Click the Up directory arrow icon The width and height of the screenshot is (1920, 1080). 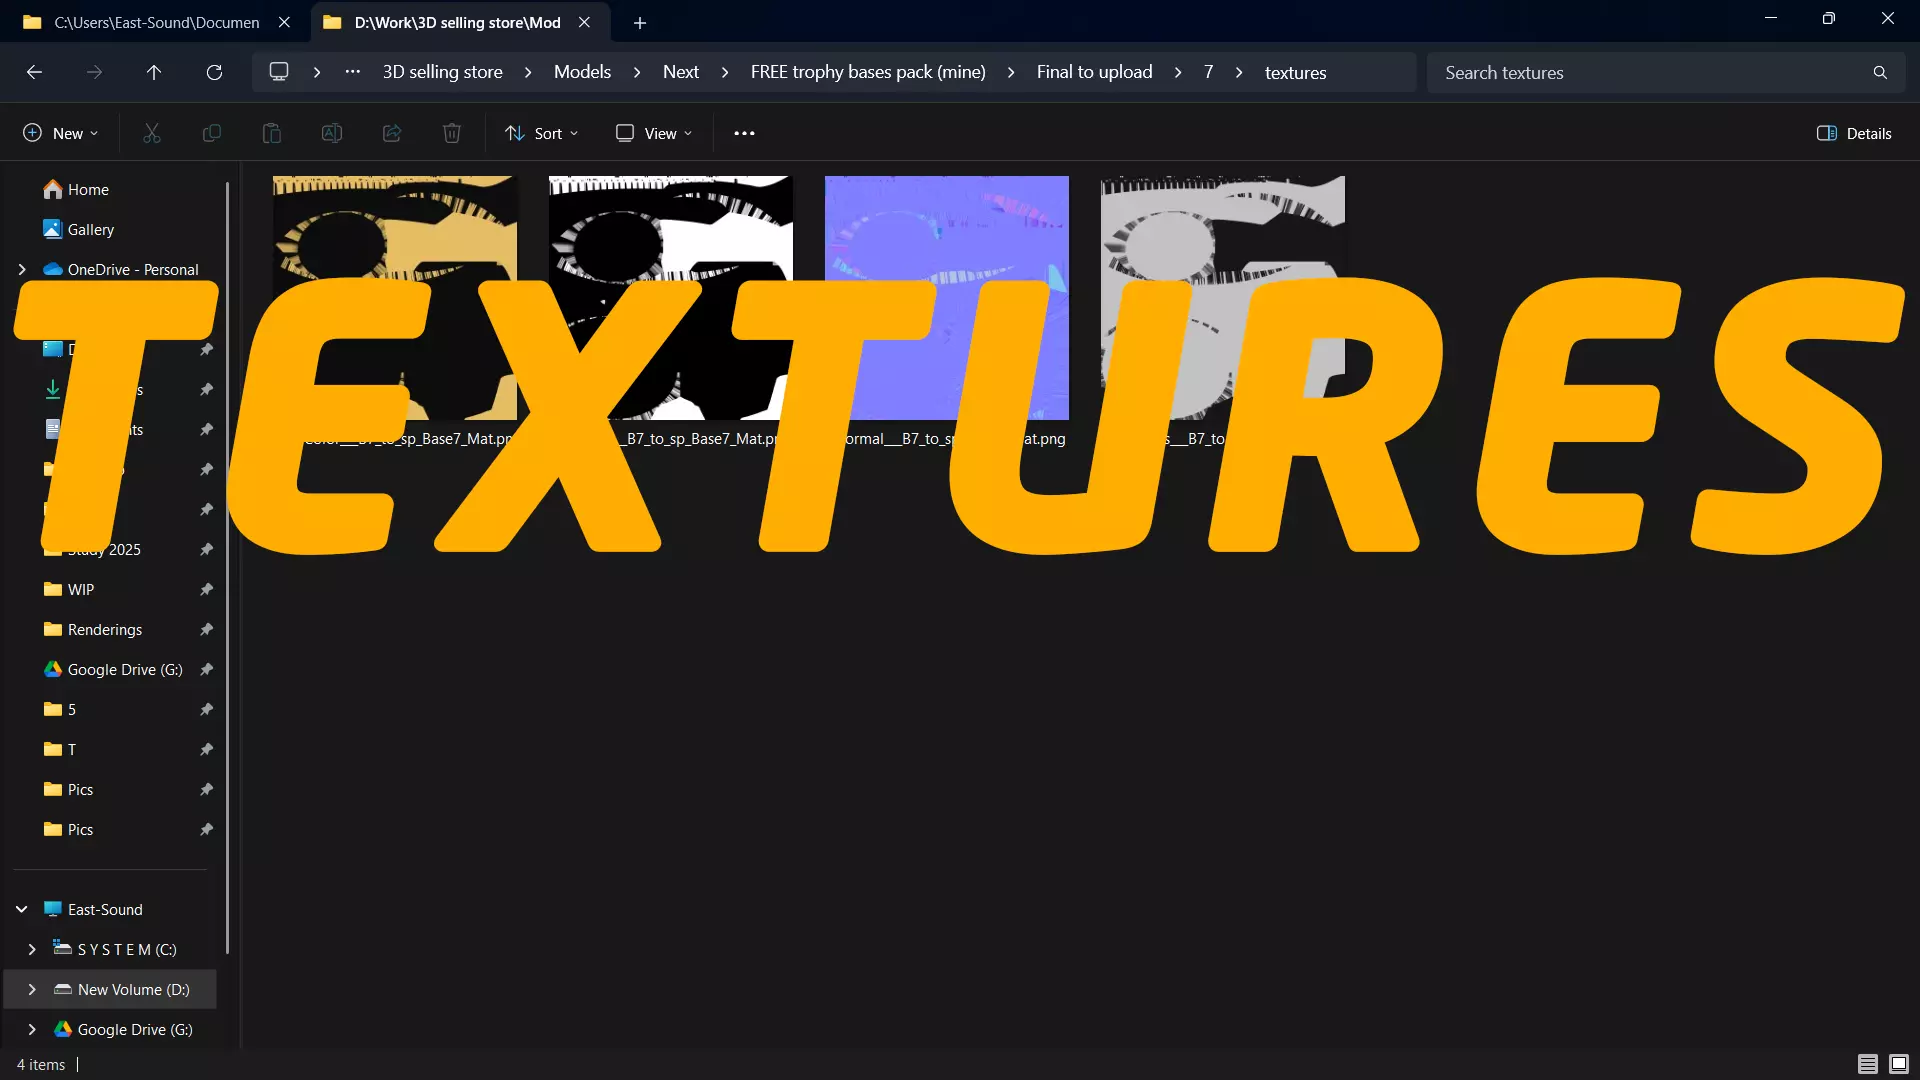154,72
